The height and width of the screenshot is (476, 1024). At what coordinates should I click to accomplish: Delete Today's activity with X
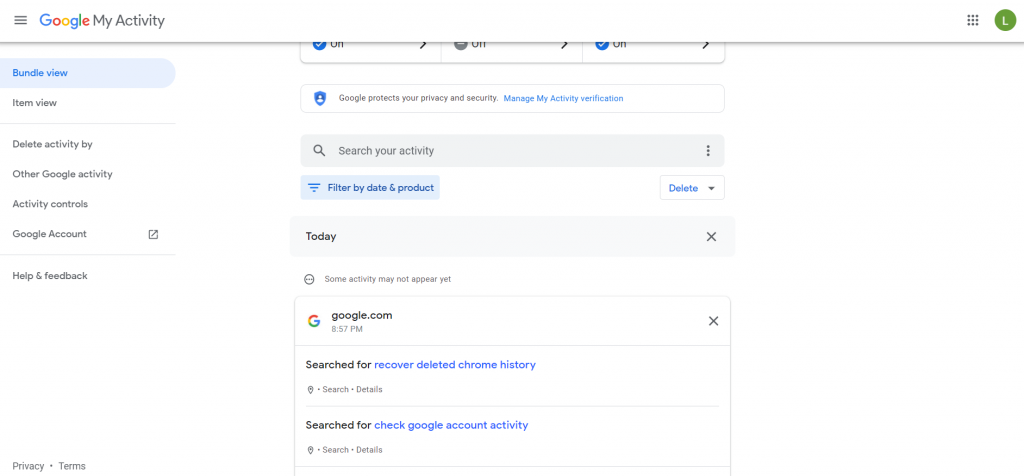[711, 237]
